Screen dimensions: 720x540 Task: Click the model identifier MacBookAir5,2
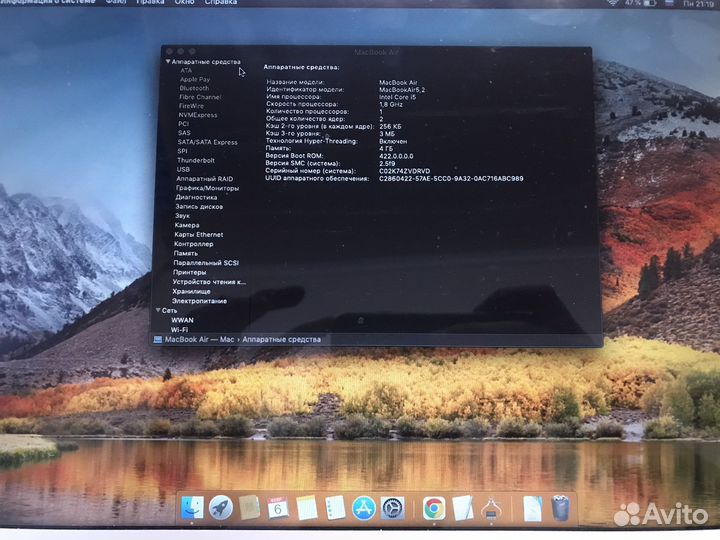(402, 90)
